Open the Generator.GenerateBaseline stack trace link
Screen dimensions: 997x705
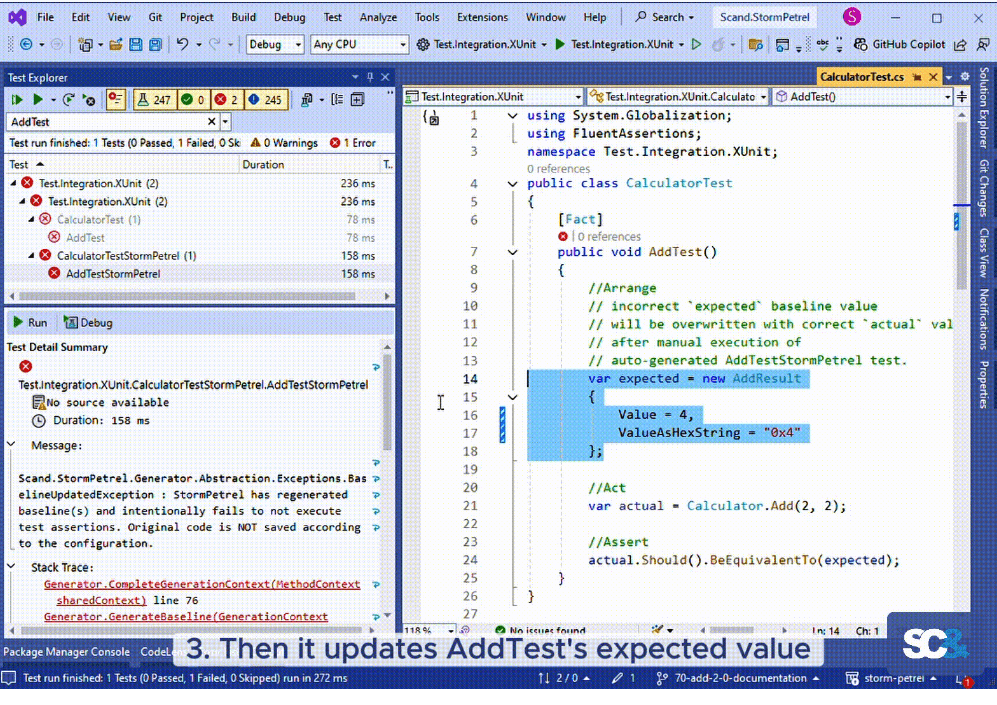[186, 617]
